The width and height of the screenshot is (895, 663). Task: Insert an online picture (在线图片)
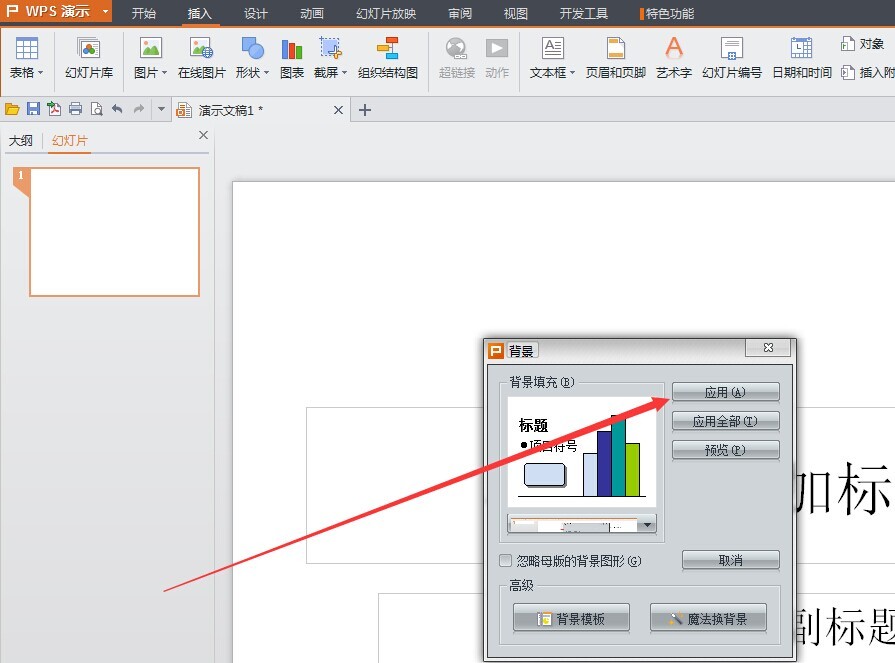[202, 57]
